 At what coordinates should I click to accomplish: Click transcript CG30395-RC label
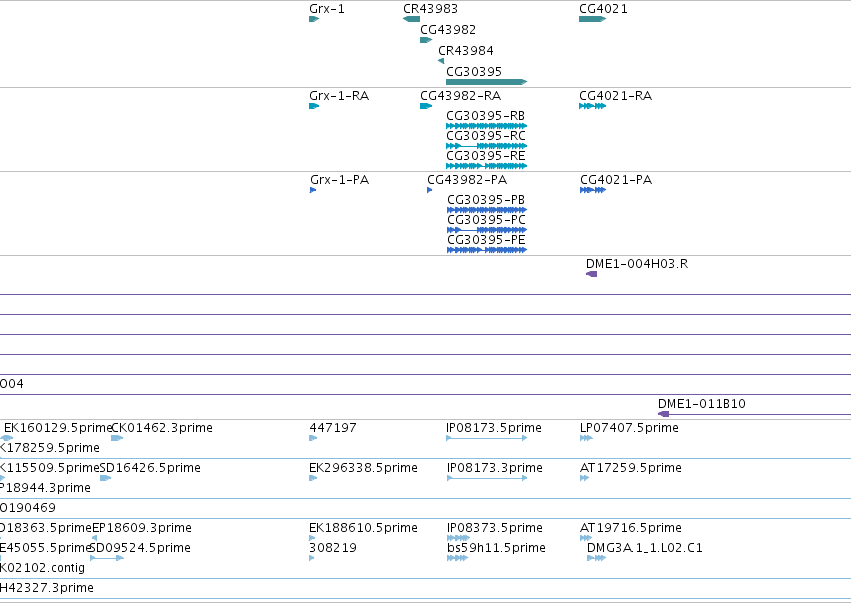coord(486,136)
